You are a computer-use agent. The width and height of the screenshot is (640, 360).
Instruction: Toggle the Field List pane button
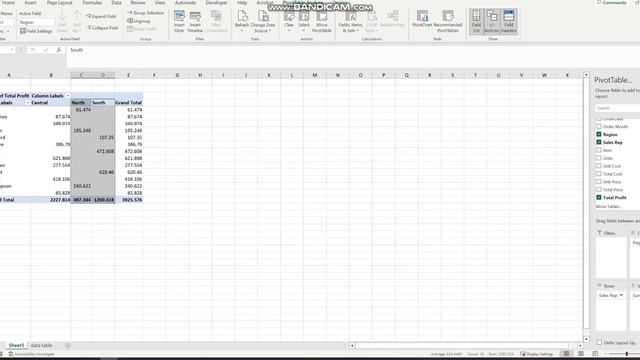pyautogui.click(x=476, y=22)
